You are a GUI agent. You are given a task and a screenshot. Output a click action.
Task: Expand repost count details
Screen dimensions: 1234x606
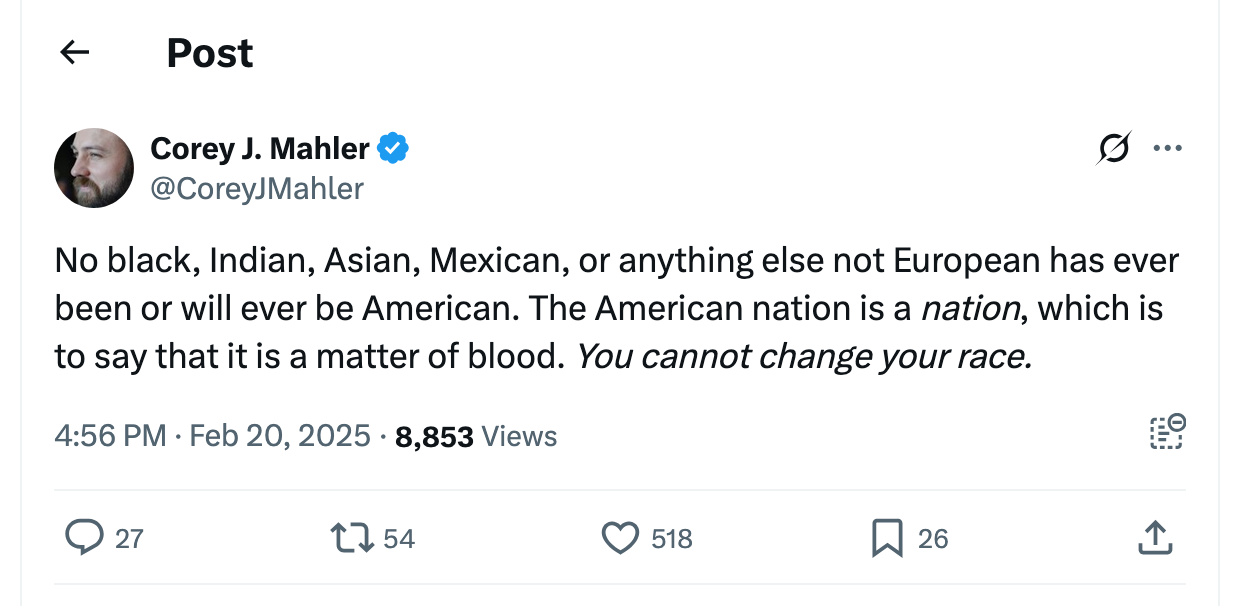[399, 537]
